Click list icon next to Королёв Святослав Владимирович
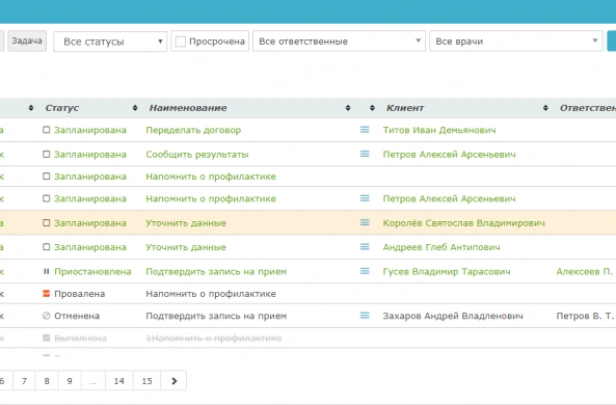 (x=365, y=223)
